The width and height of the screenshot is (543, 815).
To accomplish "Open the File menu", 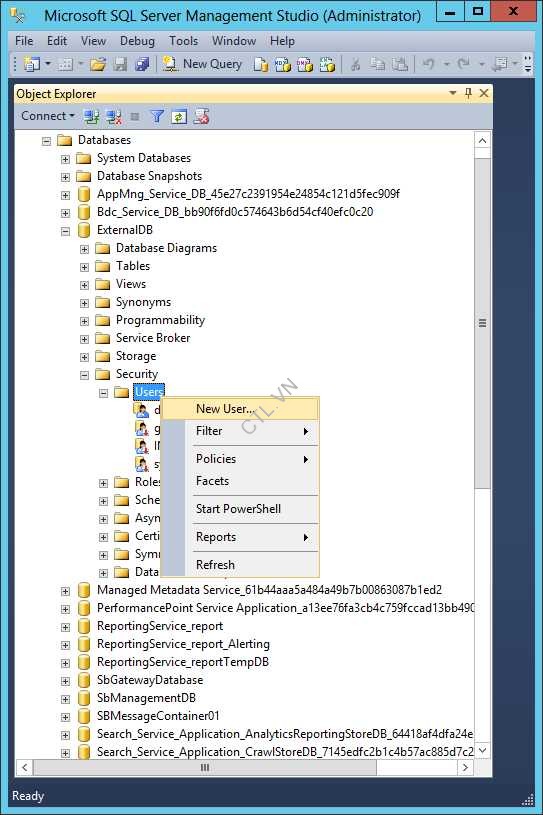I will (24, 41).
